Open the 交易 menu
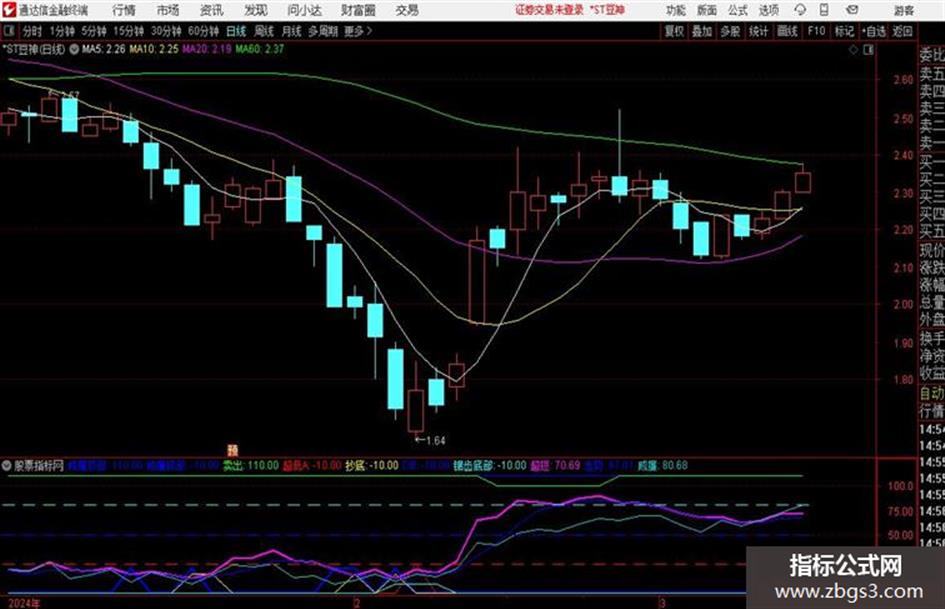 (x=407, y=10)
